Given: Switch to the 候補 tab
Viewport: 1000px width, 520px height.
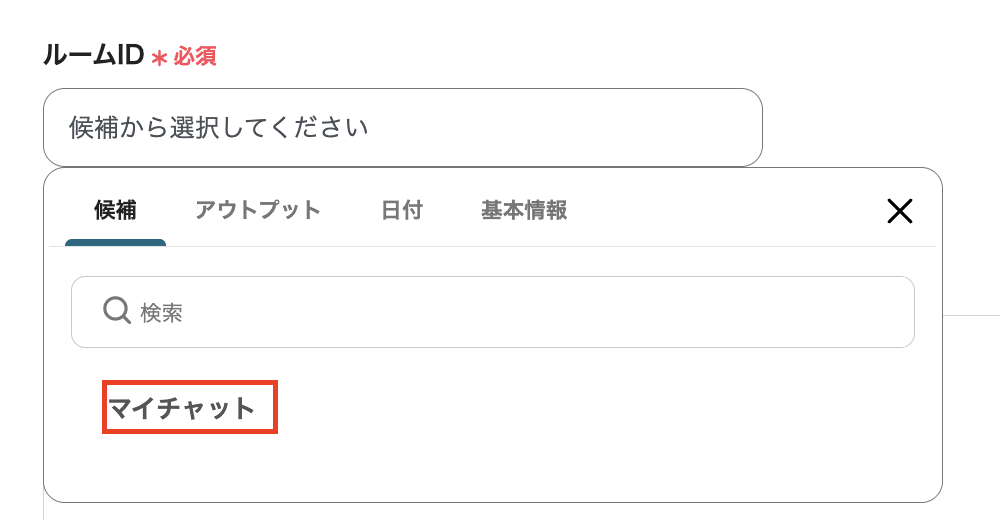Looking at the screenshot, I should 115,210.
